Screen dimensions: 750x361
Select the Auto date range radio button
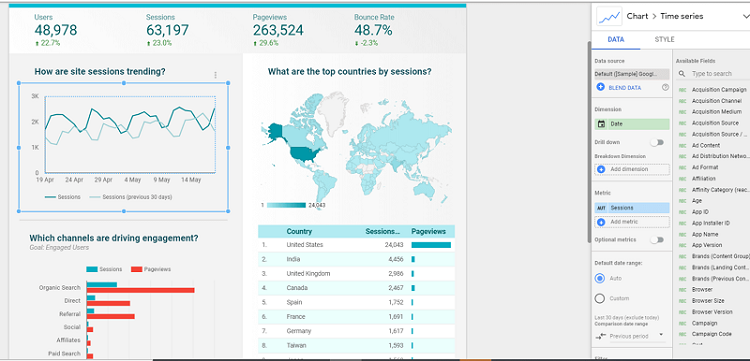[x=599, y=278]
